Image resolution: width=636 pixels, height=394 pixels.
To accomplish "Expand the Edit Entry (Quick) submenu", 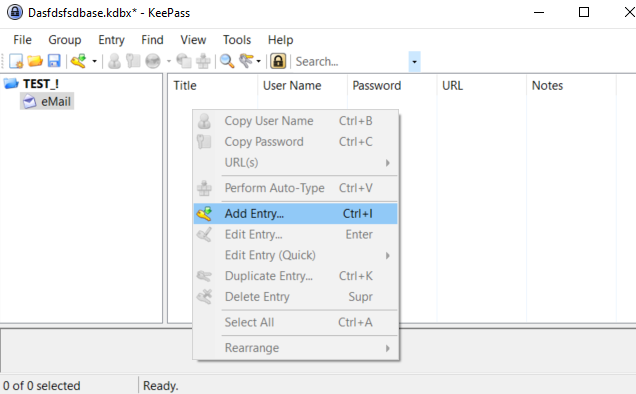I will 295,255.
